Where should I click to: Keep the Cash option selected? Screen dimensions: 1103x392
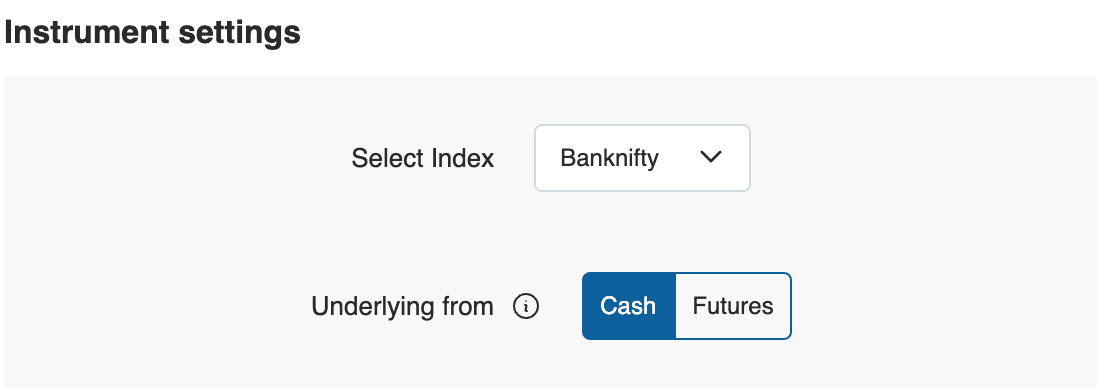628,306
